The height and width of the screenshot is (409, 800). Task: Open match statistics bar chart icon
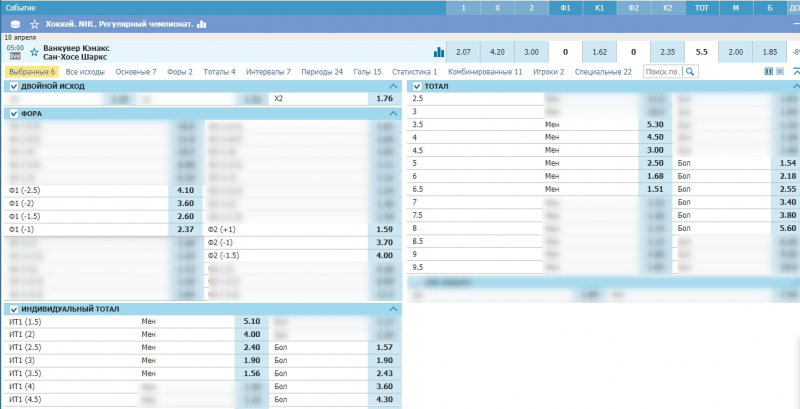click(x=438, y=52)
